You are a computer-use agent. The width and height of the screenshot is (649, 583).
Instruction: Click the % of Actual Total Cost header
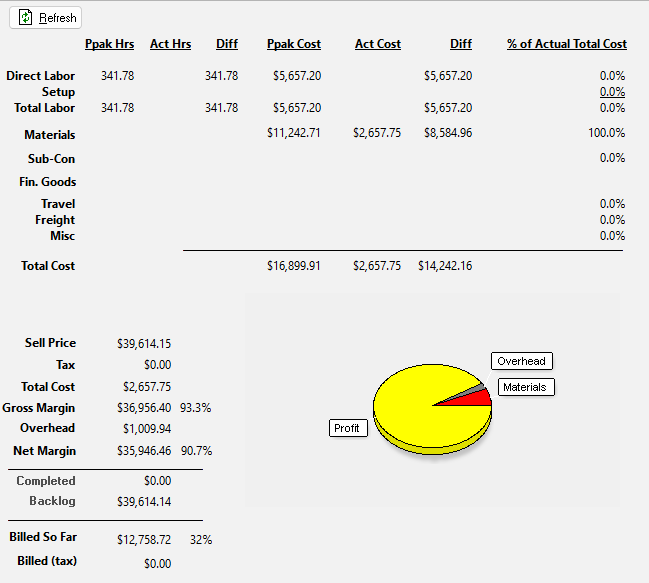[567, 44]
